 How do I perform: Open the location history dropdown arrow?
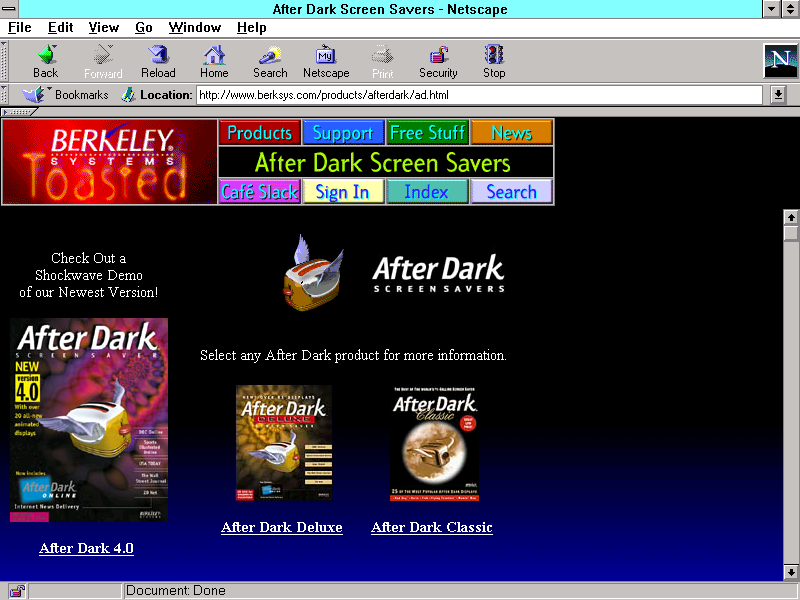tap(778, 94)
